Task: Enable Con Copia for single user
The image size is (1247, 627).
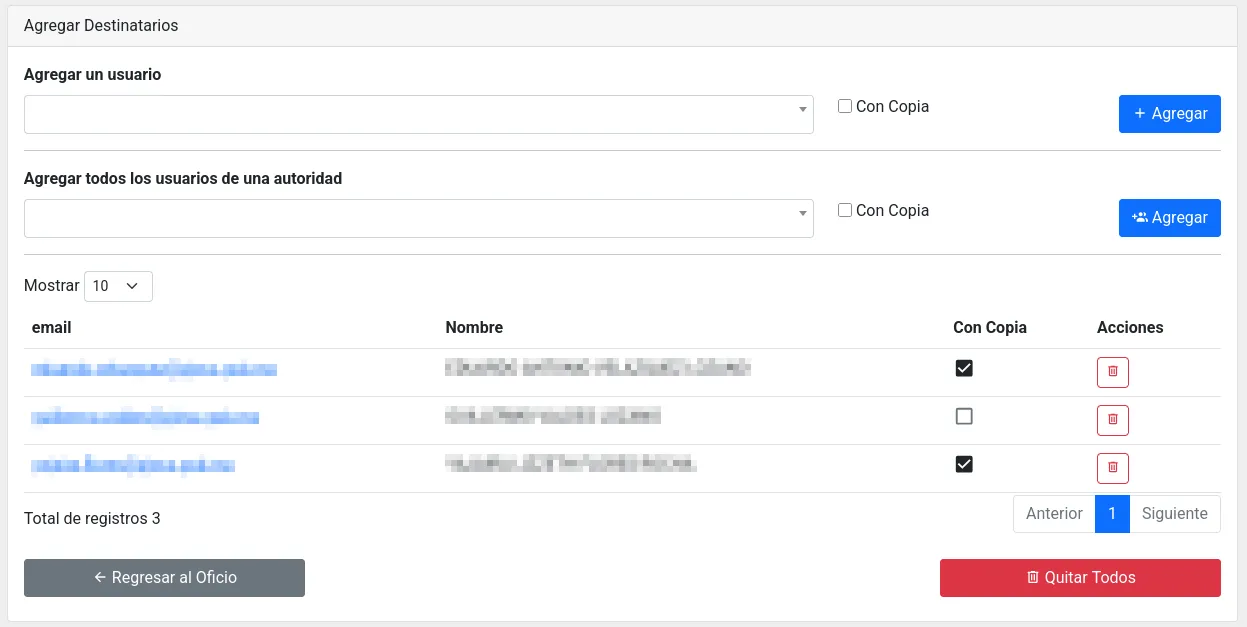Action: pyautogui.click(x=845, y=106)
